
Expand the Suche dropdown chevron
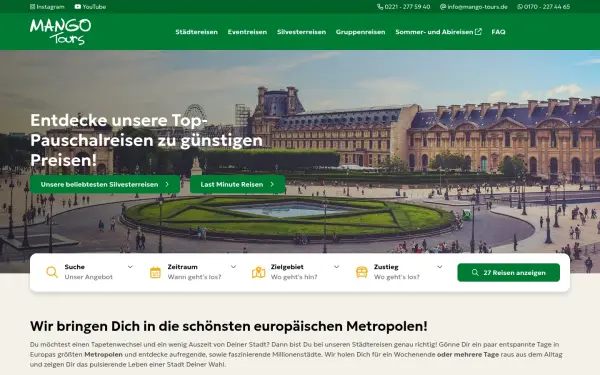[130, 267]
